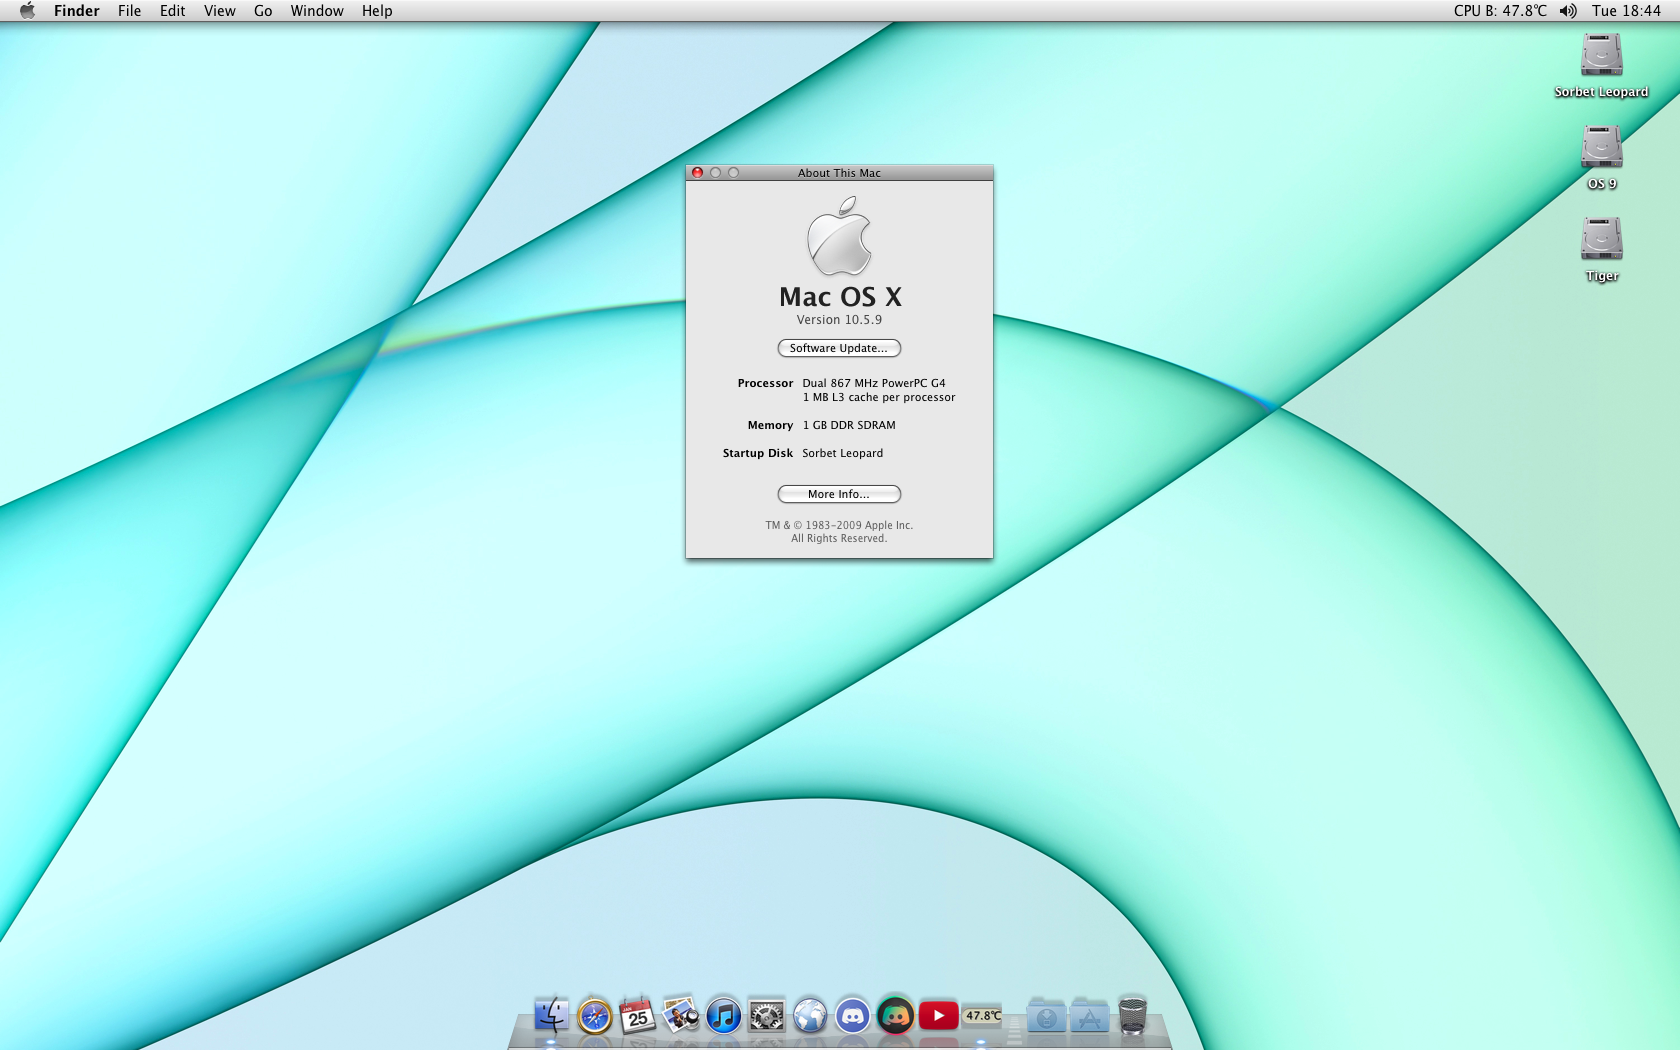The height and width of the screenshot is (1050, 1680).
Task: Open the globe browser icon in Dock
Action: coord(810,1016)
